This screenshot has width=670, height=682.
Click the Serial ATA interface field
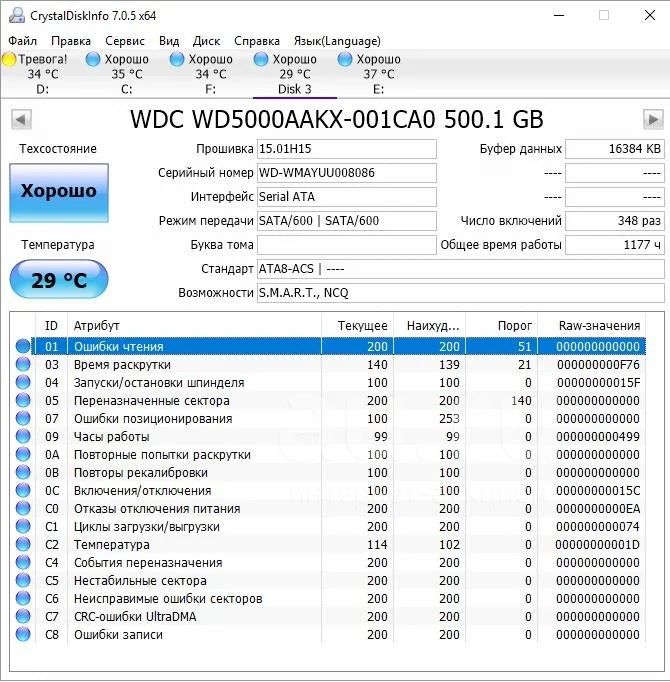pyautogui.click(x=347, y=197)
